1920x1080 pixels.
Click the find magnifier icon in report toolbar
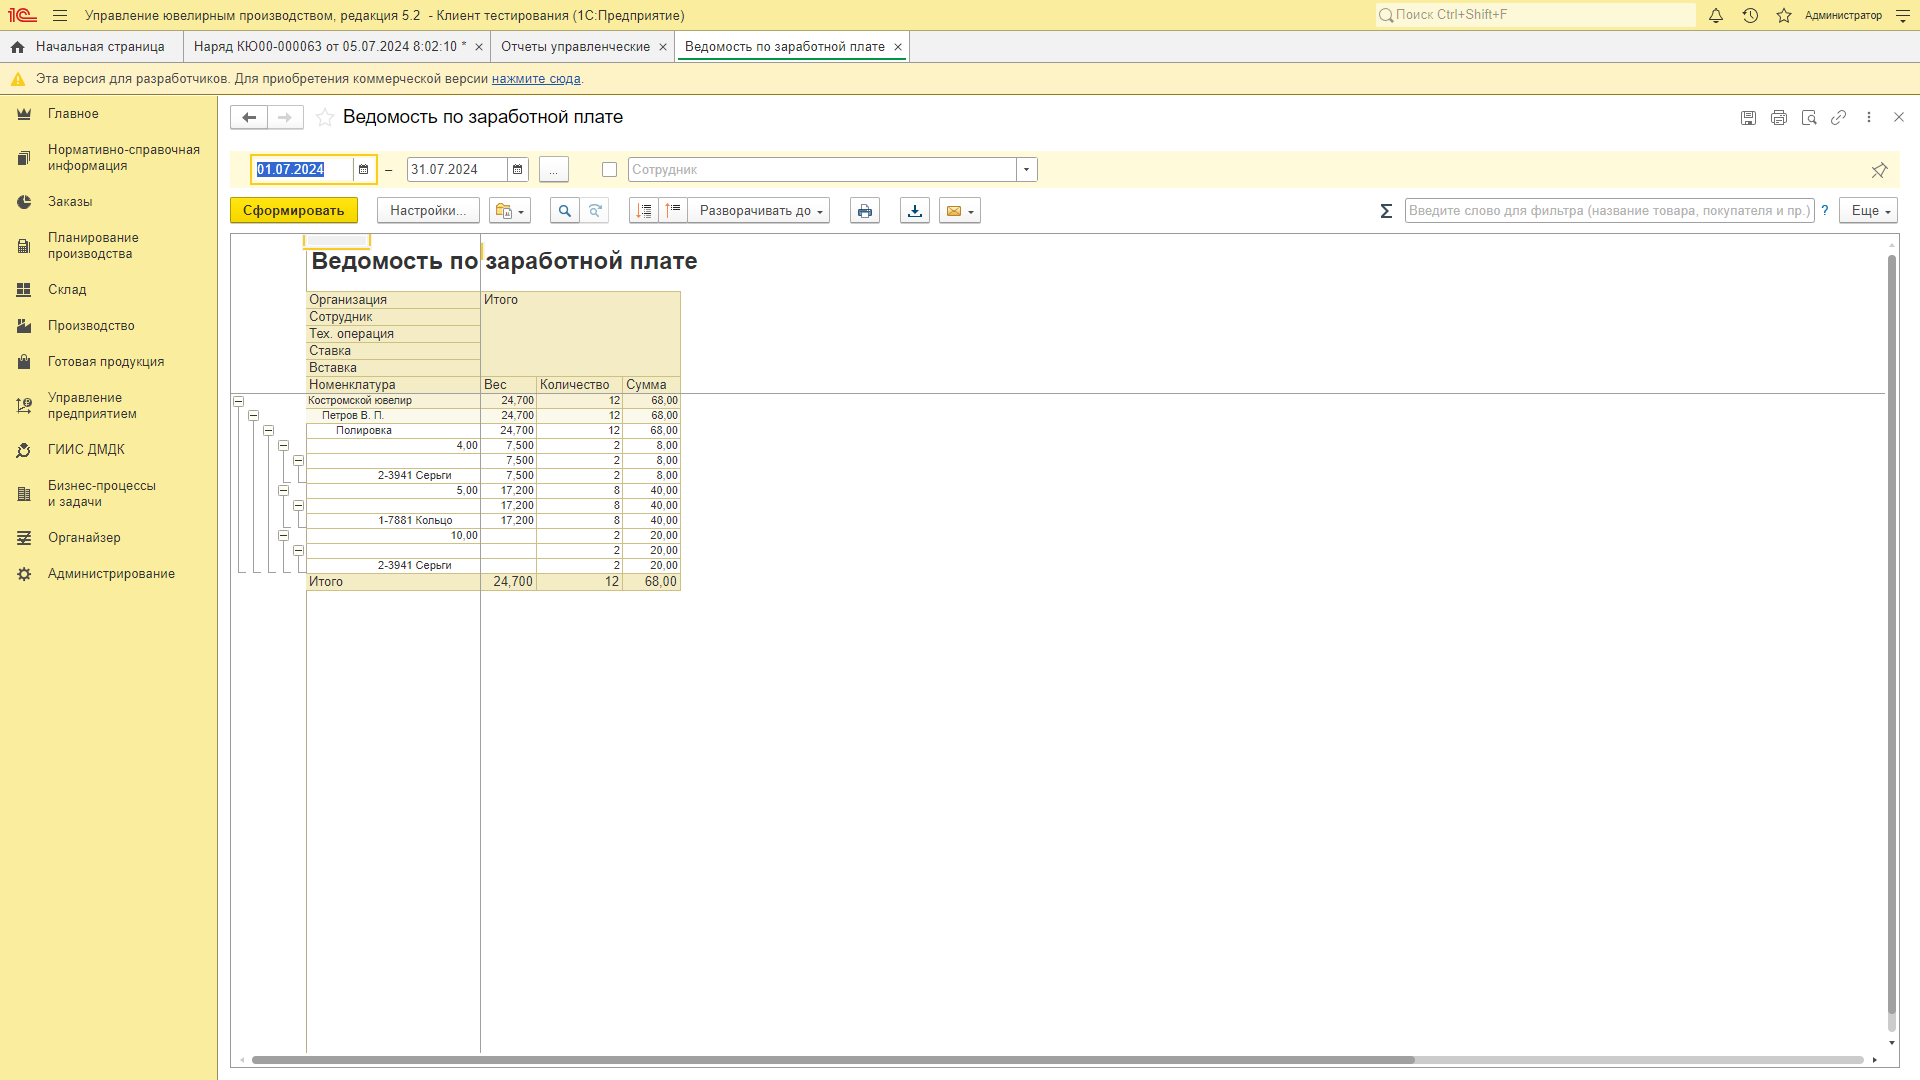565,211
